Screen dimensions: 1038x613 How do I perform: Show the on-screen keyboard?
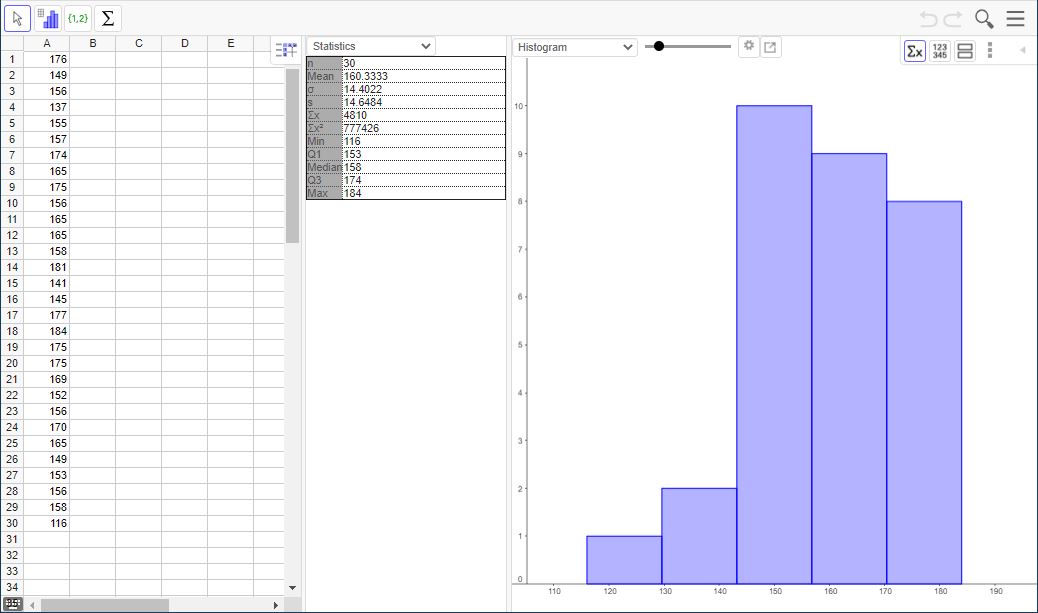[x=13, y=604]
